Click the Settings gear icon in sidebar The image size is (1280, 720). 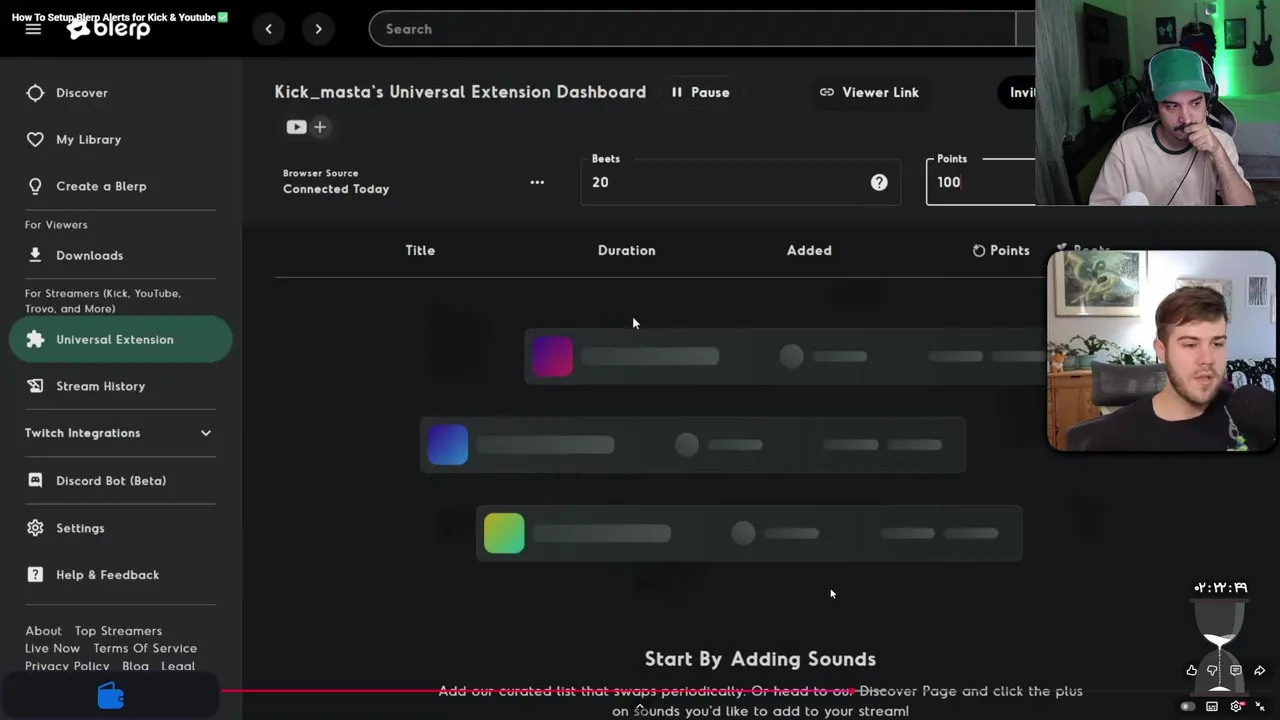[x=35, y=528]
